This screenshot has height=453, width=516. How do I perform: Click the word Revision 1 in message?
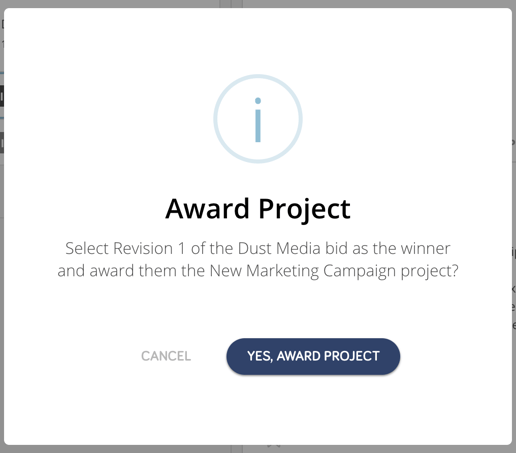click(149, 248)
